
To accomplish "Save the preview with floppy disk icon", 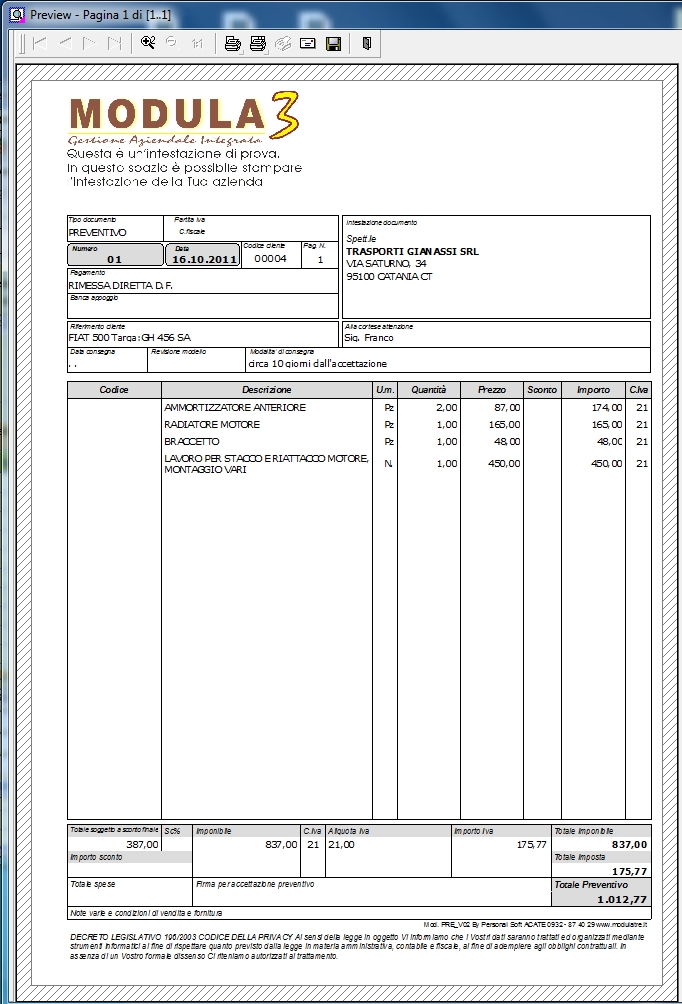I will 333,44.
